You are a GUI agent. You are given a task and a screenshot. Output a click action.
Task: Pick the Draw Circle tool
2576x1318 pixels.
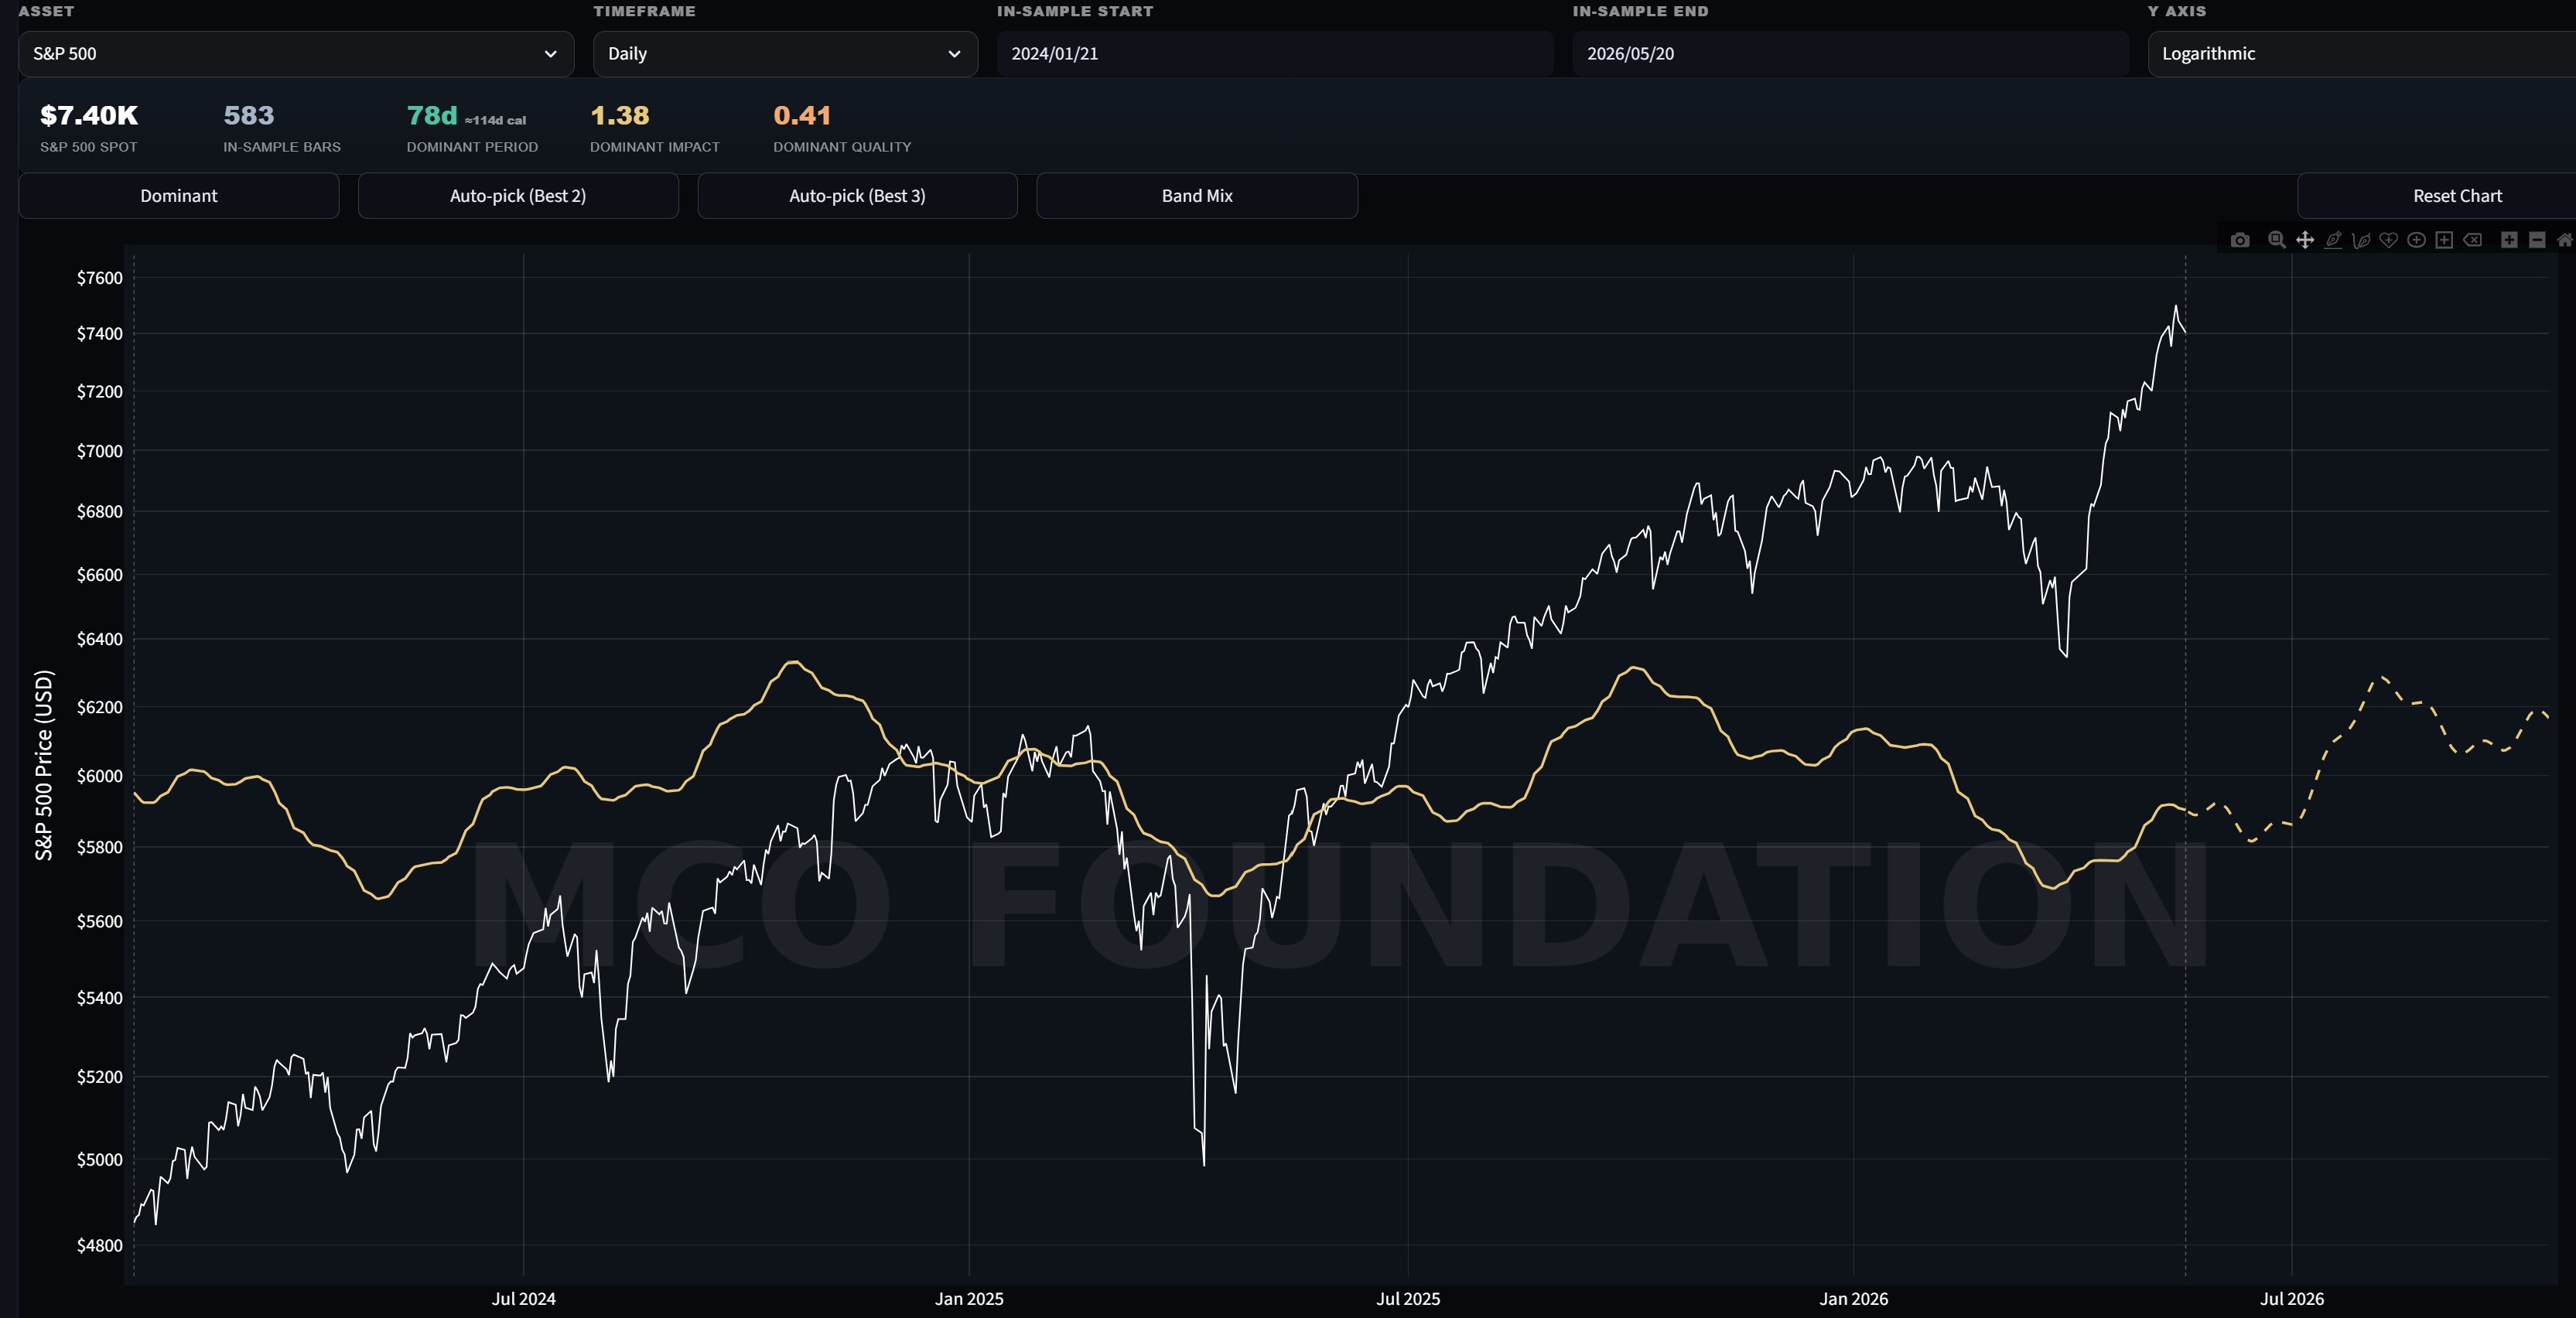click(2417, 240)
